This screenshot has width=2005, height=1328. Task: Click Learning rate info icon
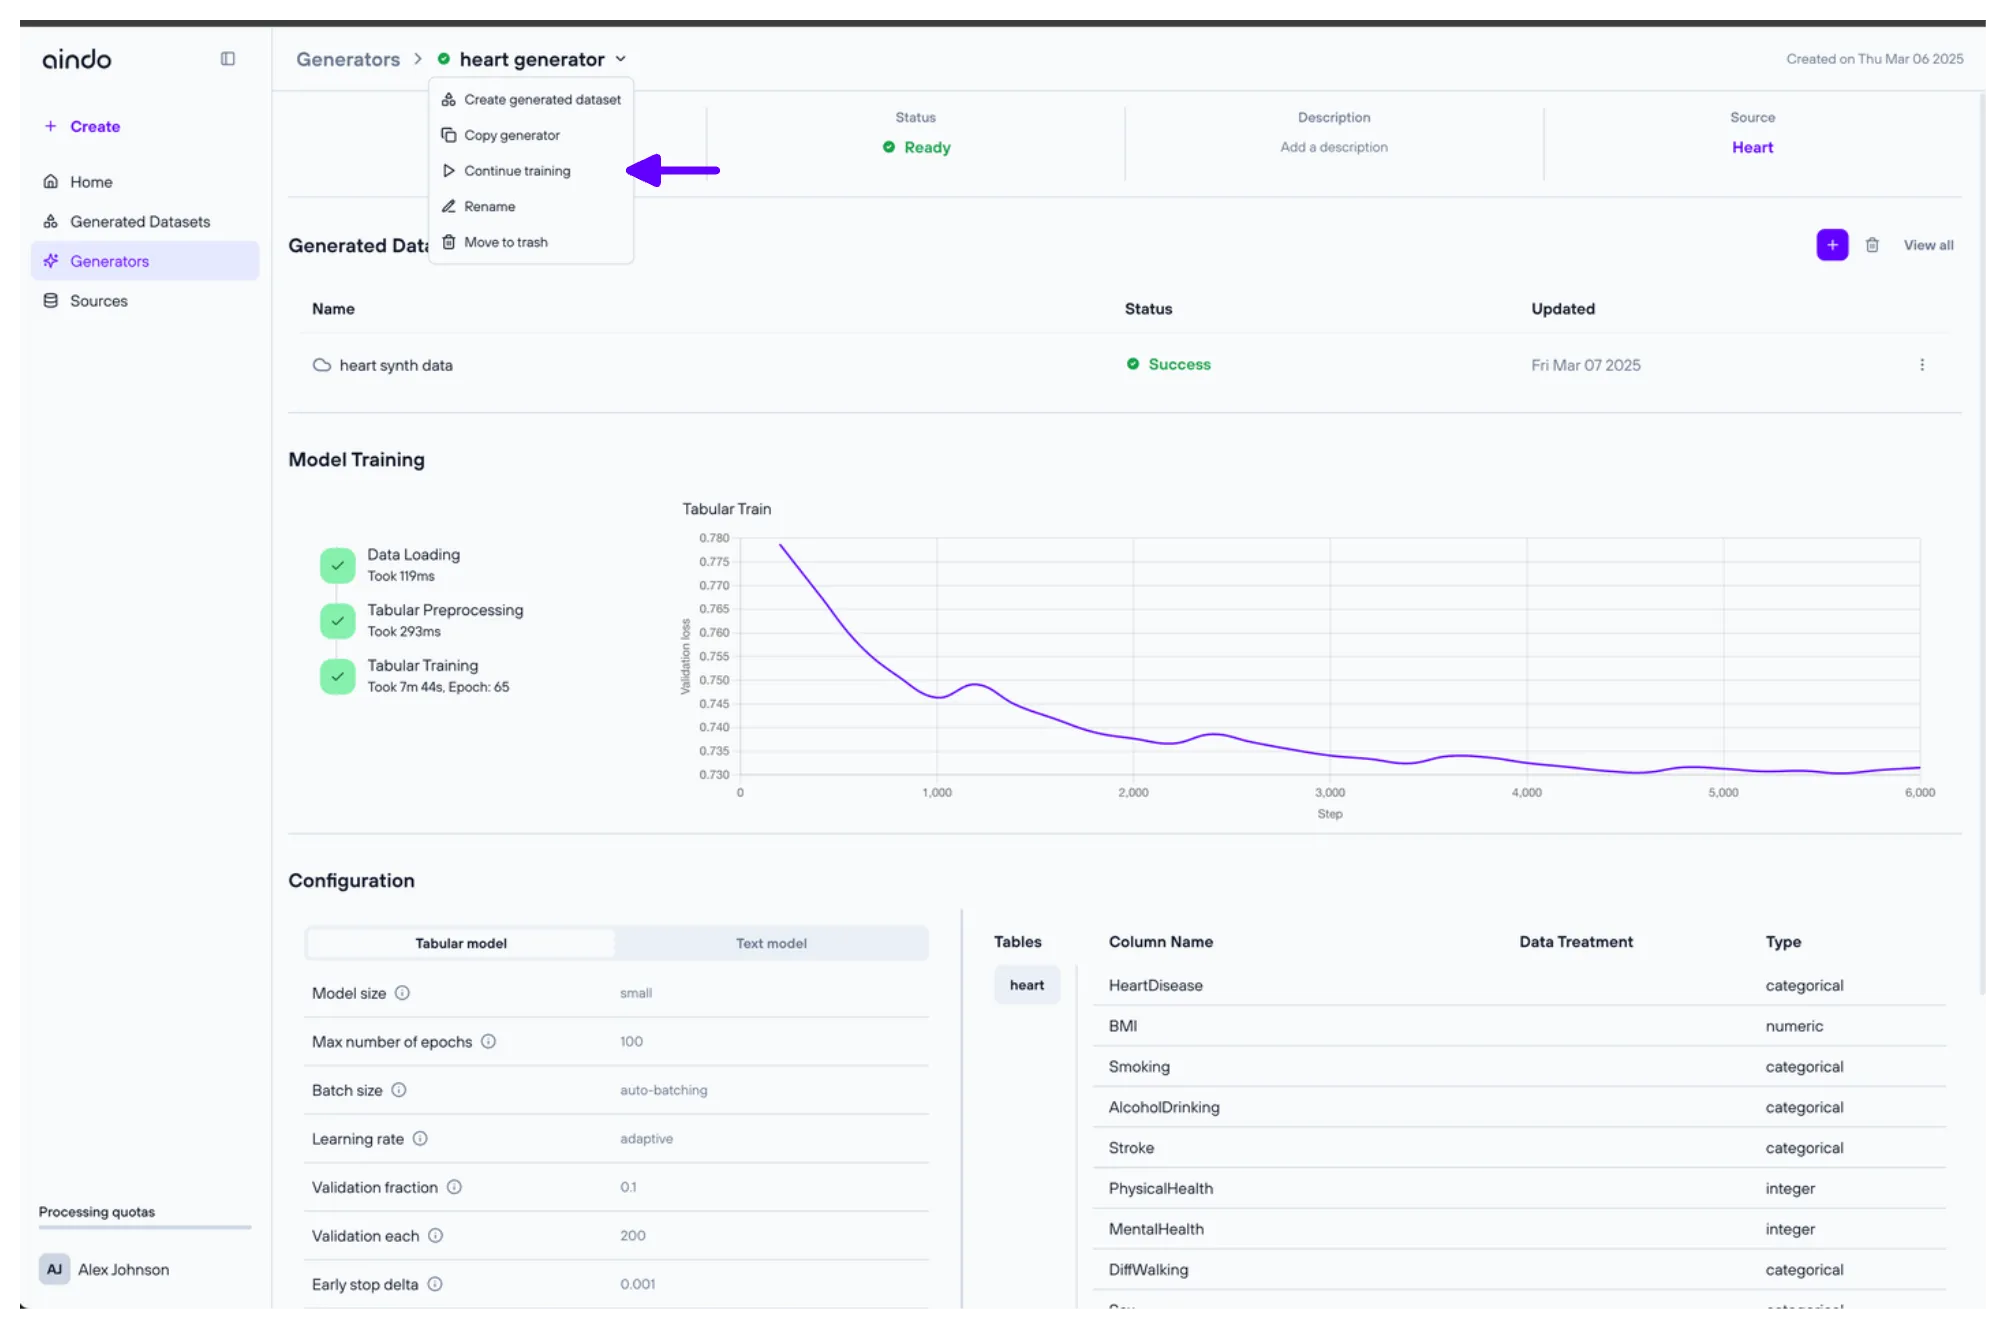[x=420, y=1139]
